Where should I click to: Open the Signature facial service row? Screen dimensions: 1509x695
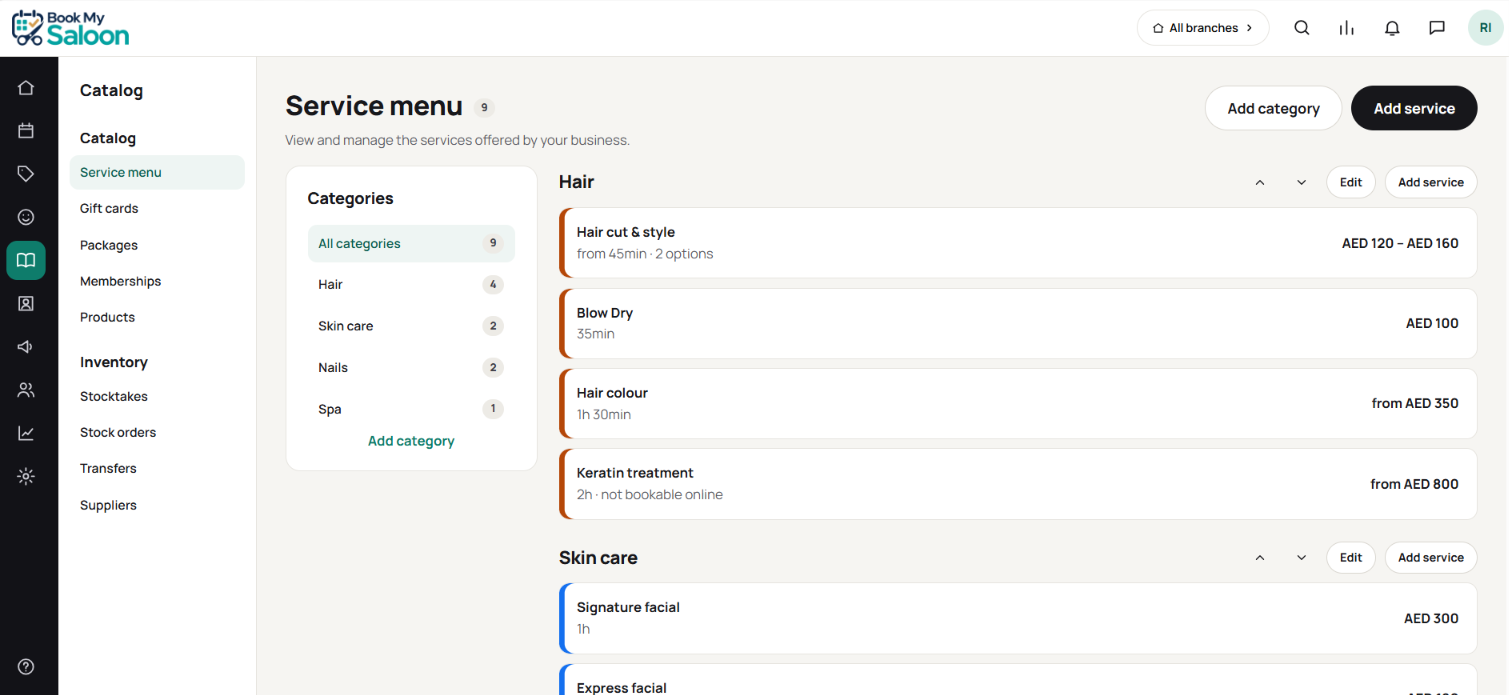1018,618
